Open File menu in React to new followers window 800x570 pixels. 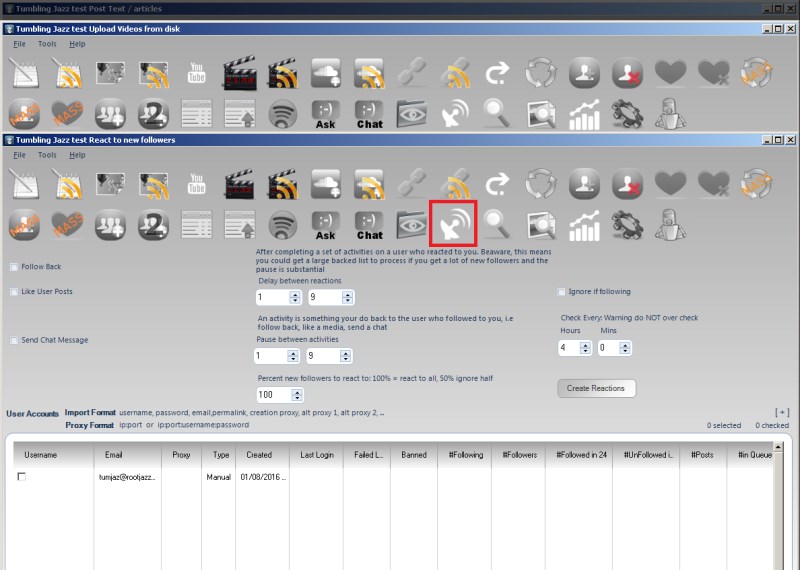[x=19, y=155]
